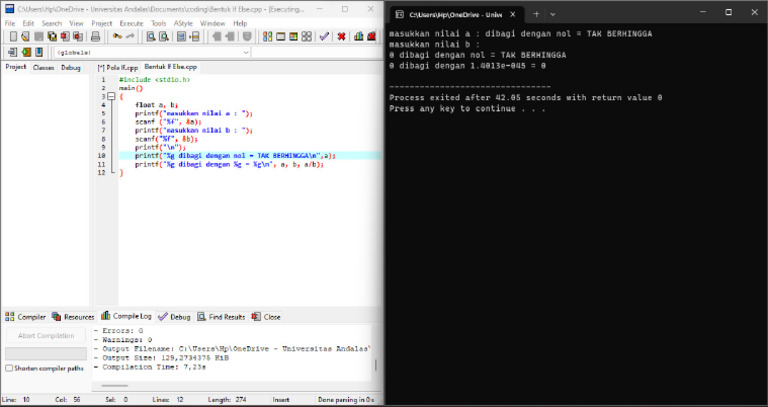Click the Undo arrow toolbar icon
This screenshot has height=407, width=768.
(117, 36)
